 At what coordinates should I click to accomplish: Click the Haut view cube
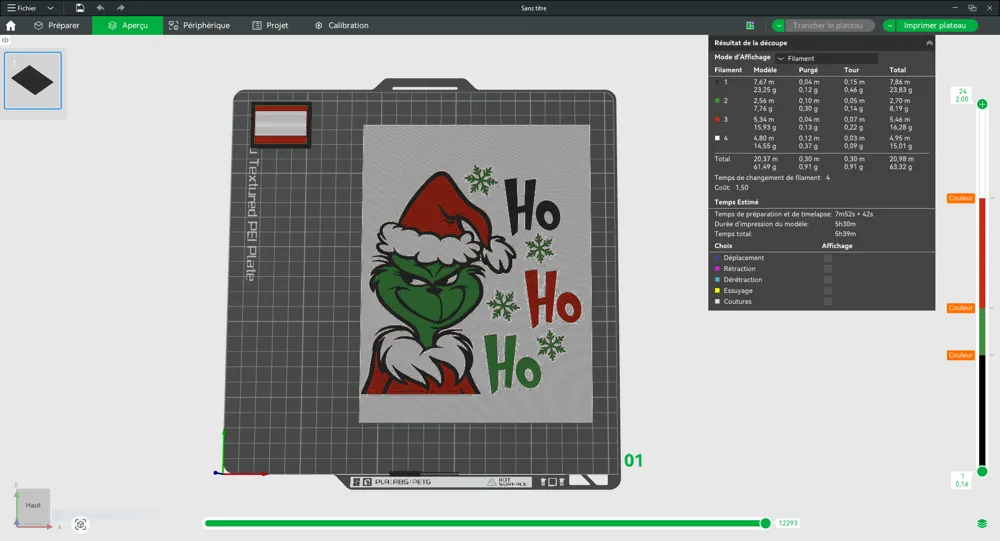(x=33, y=505)
